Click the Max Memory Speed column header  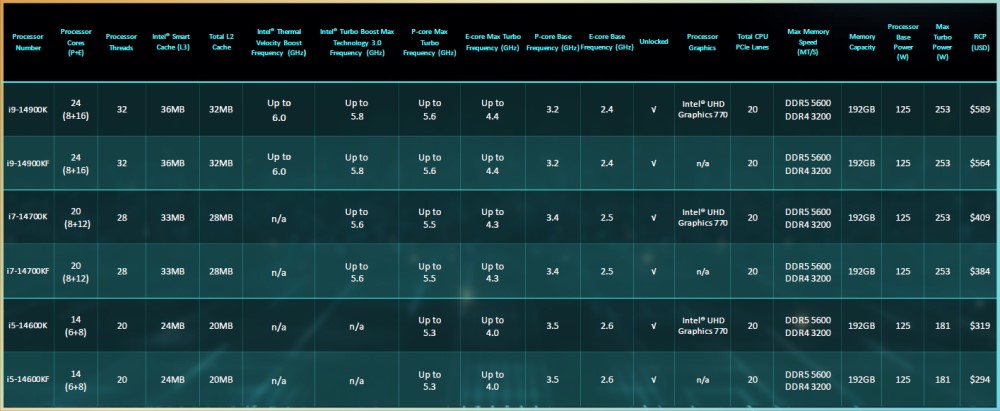pos(810,40)
